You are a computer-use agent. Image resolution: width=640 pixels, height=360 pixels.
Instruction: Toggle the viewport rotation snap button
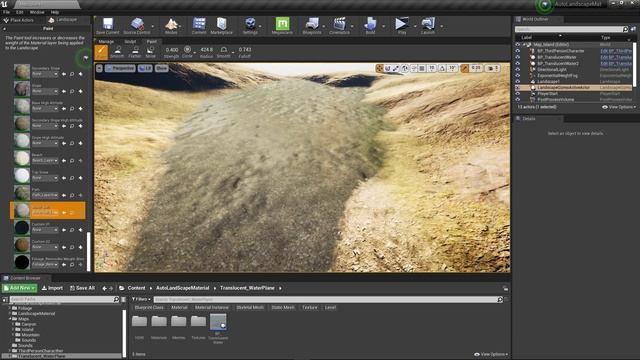pos(442,68)
